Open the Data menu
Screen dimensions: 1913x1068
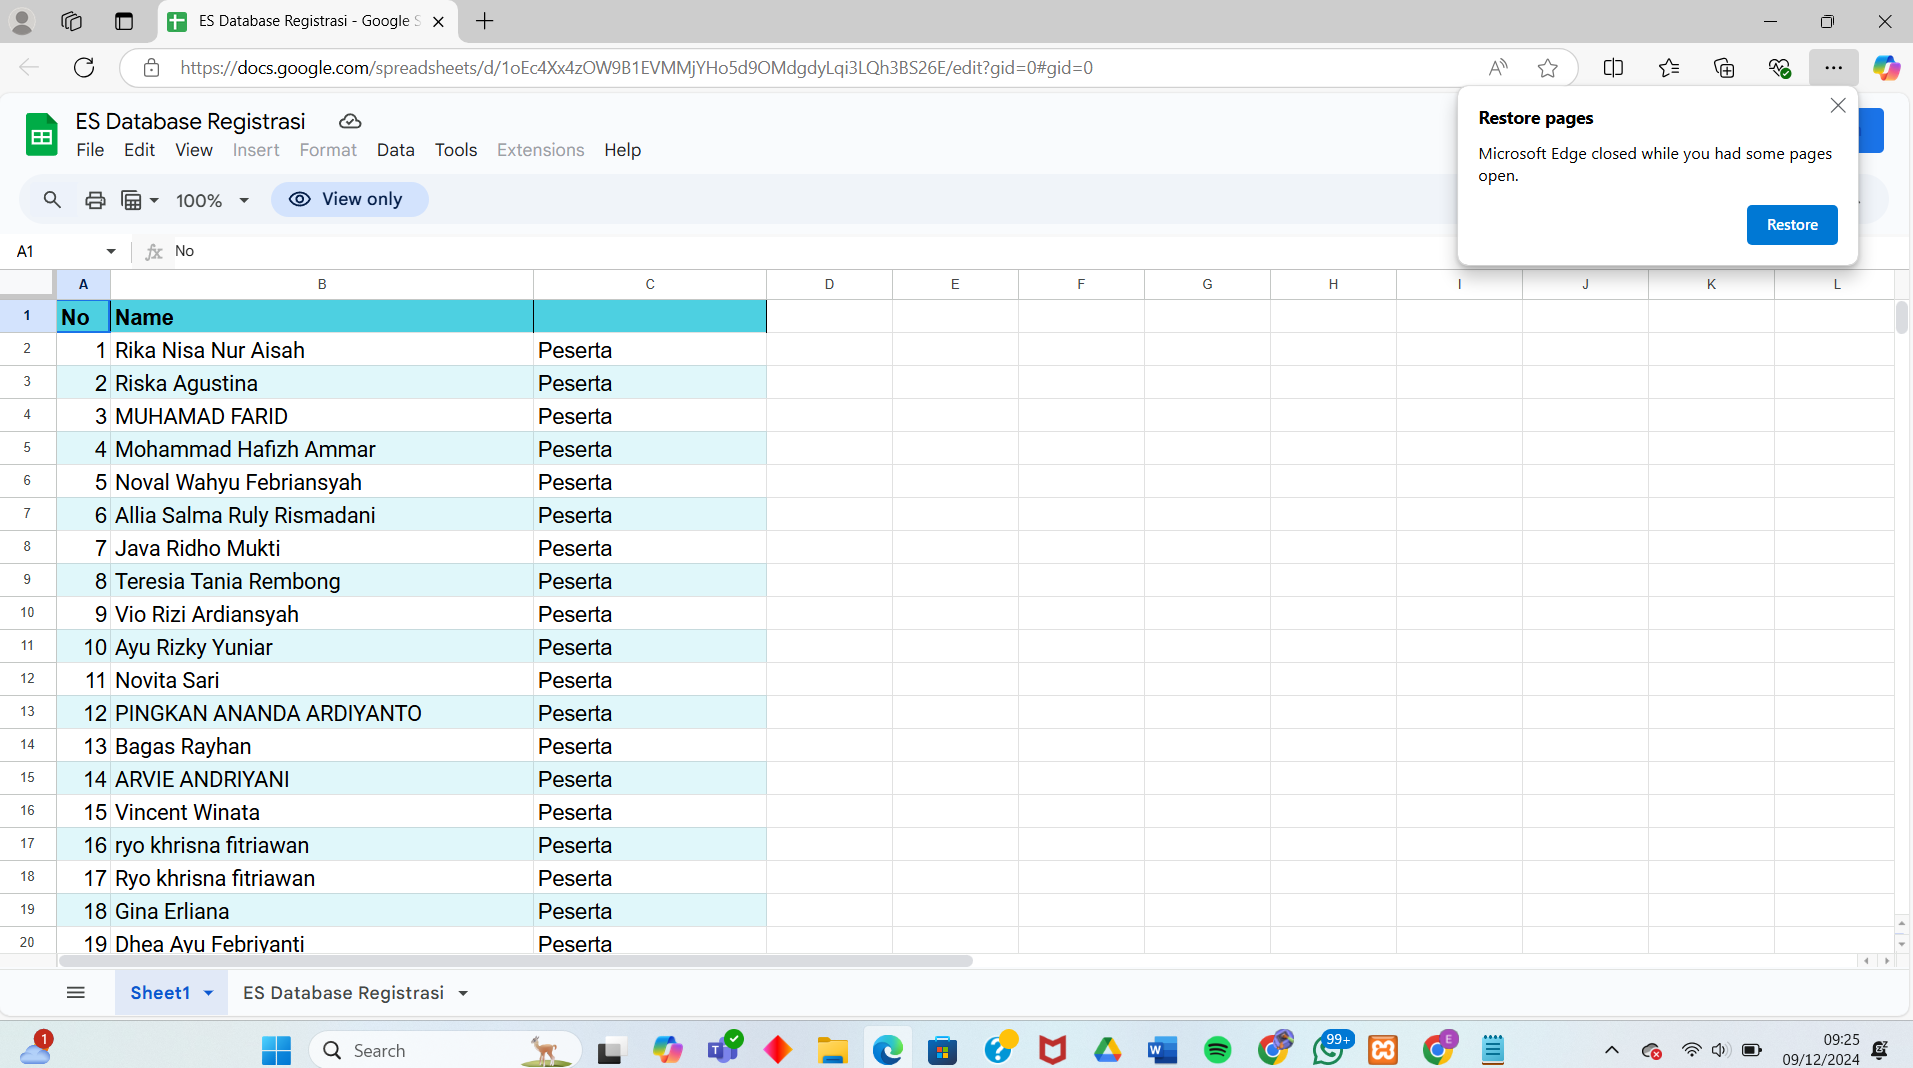coord(395,150)
